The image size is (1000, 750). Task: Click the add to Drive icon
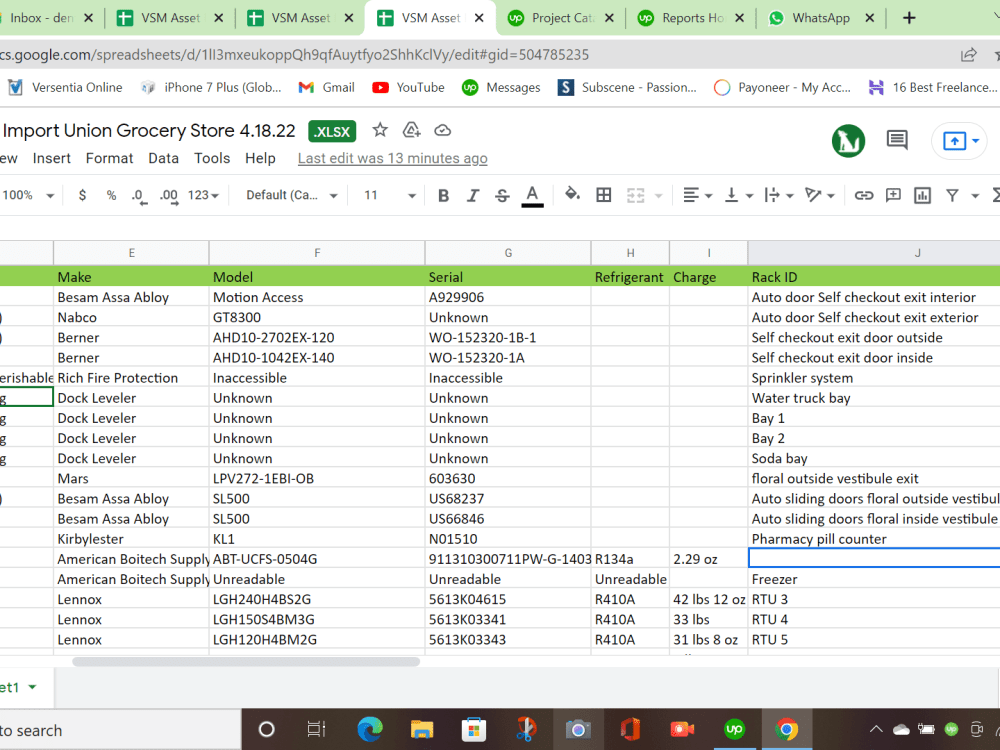411,130
